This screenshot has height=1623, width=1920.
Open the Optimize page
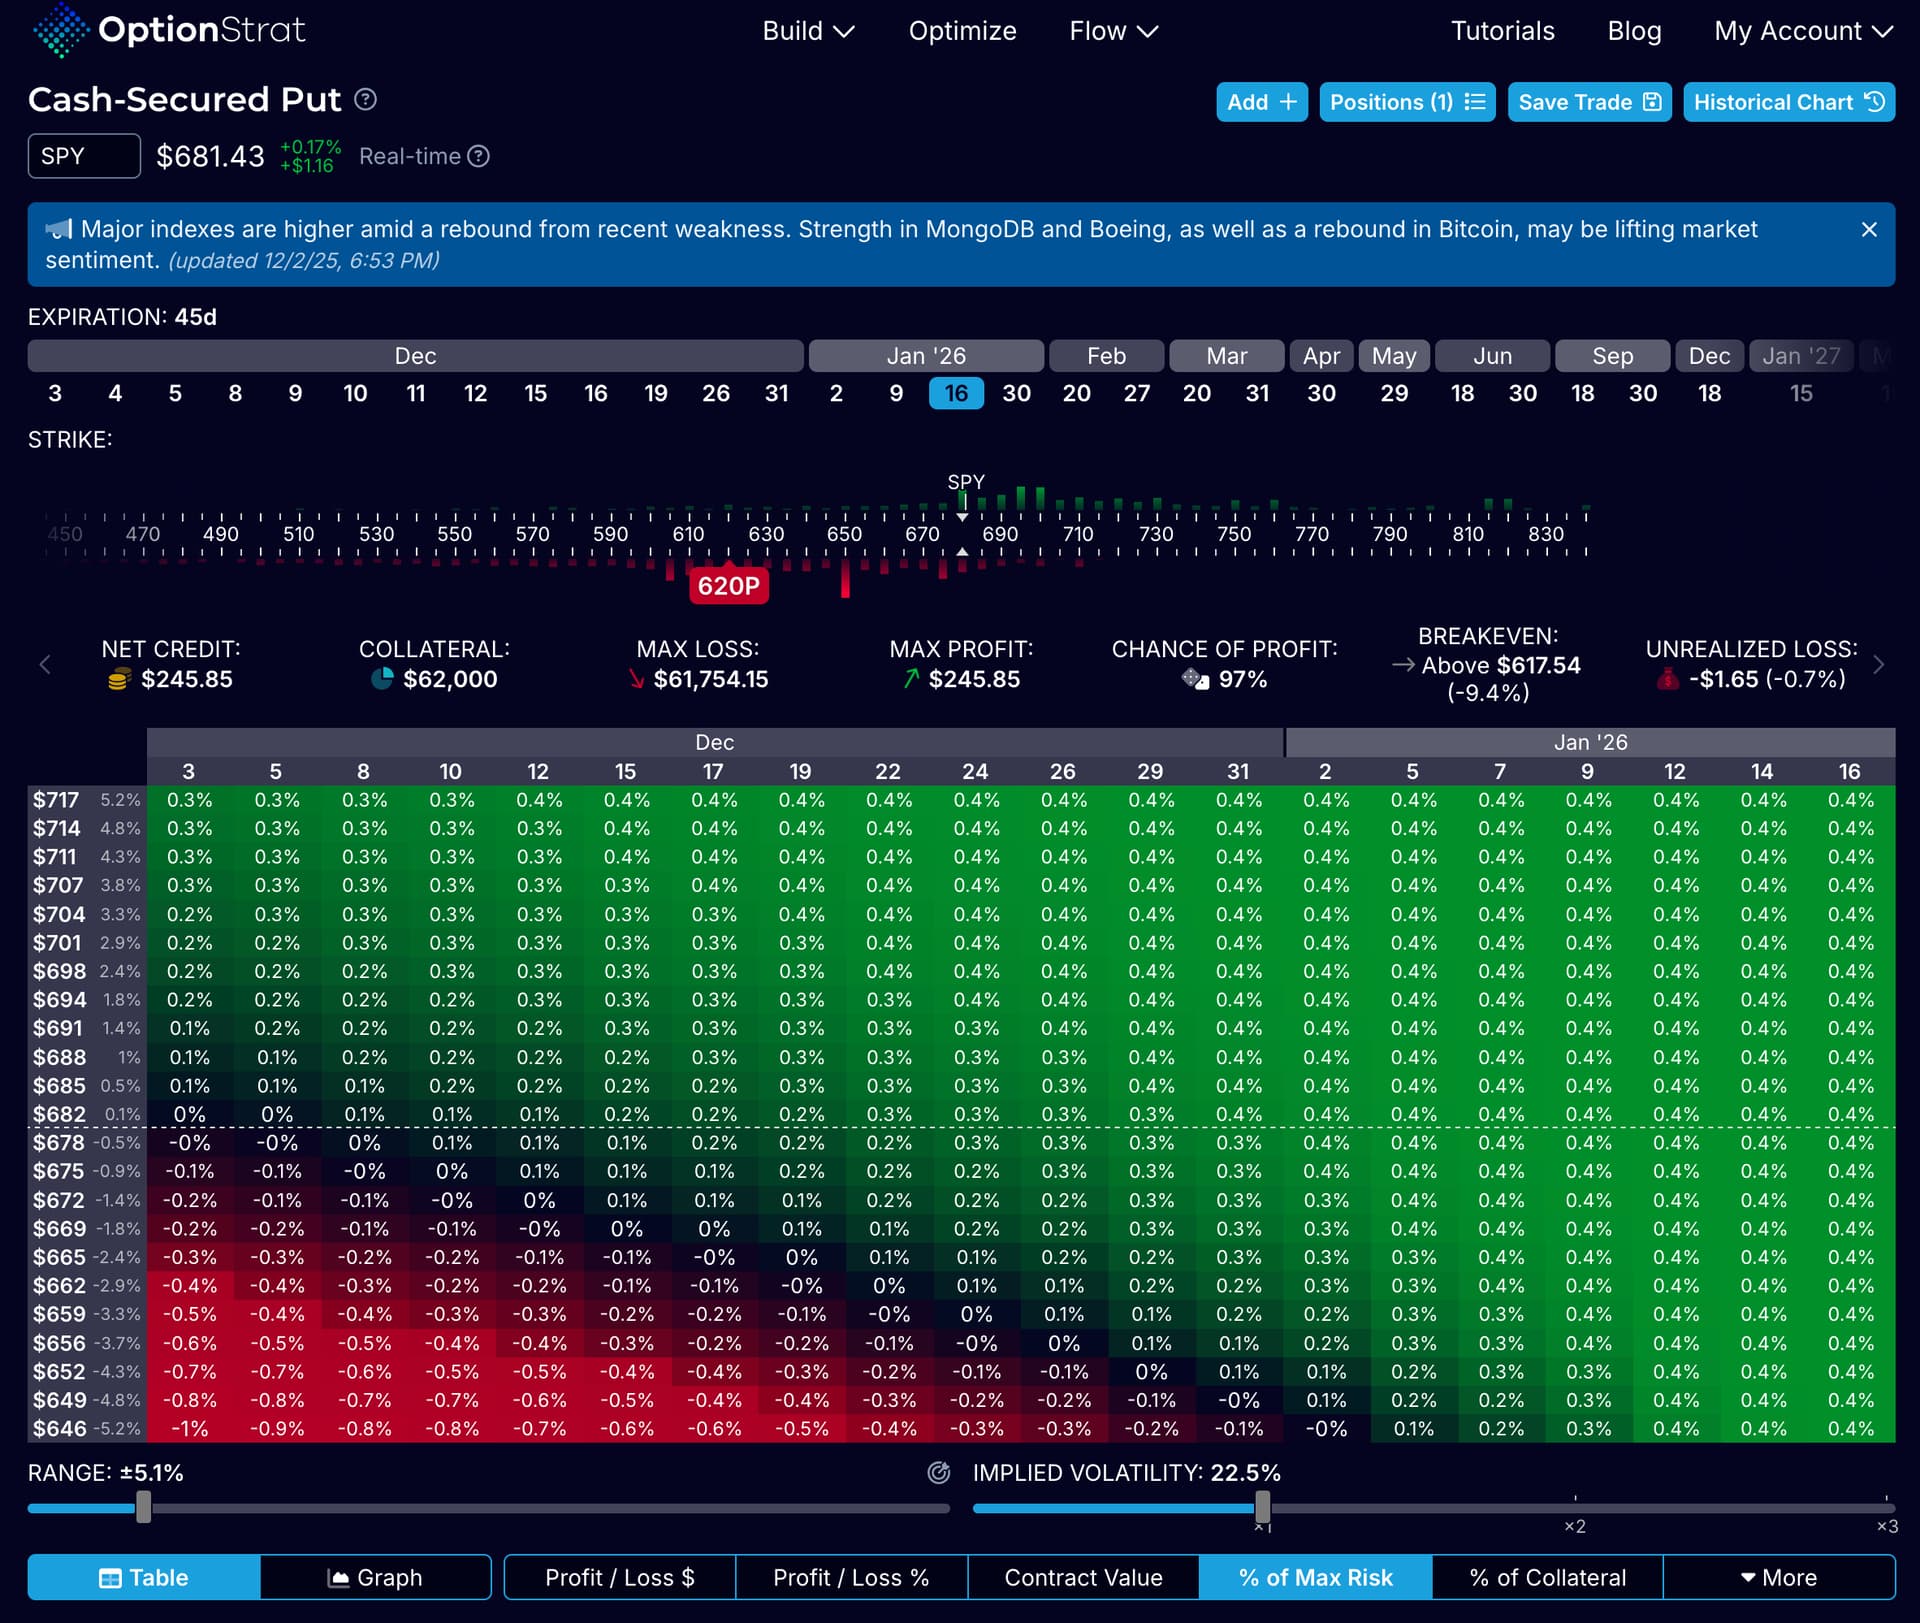962,31
